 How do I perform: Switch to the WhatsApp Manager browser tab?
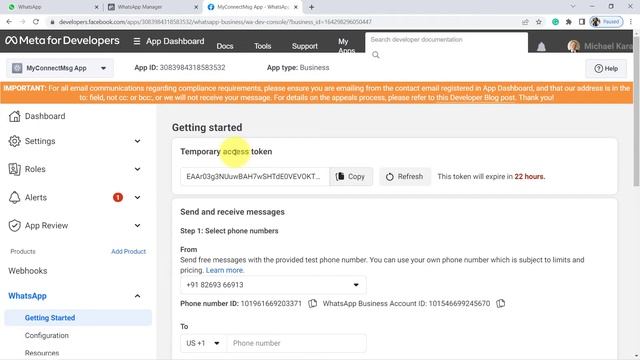153,7
